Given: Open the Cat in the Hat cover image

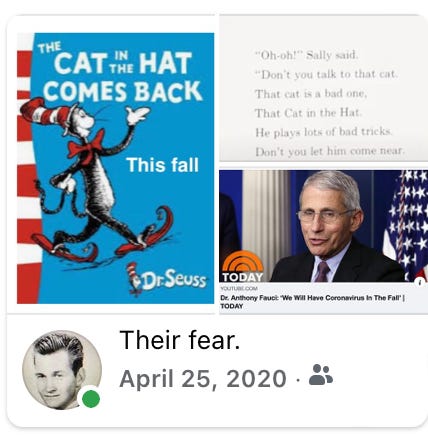Looking at the screenshot, I should (115, 168).
